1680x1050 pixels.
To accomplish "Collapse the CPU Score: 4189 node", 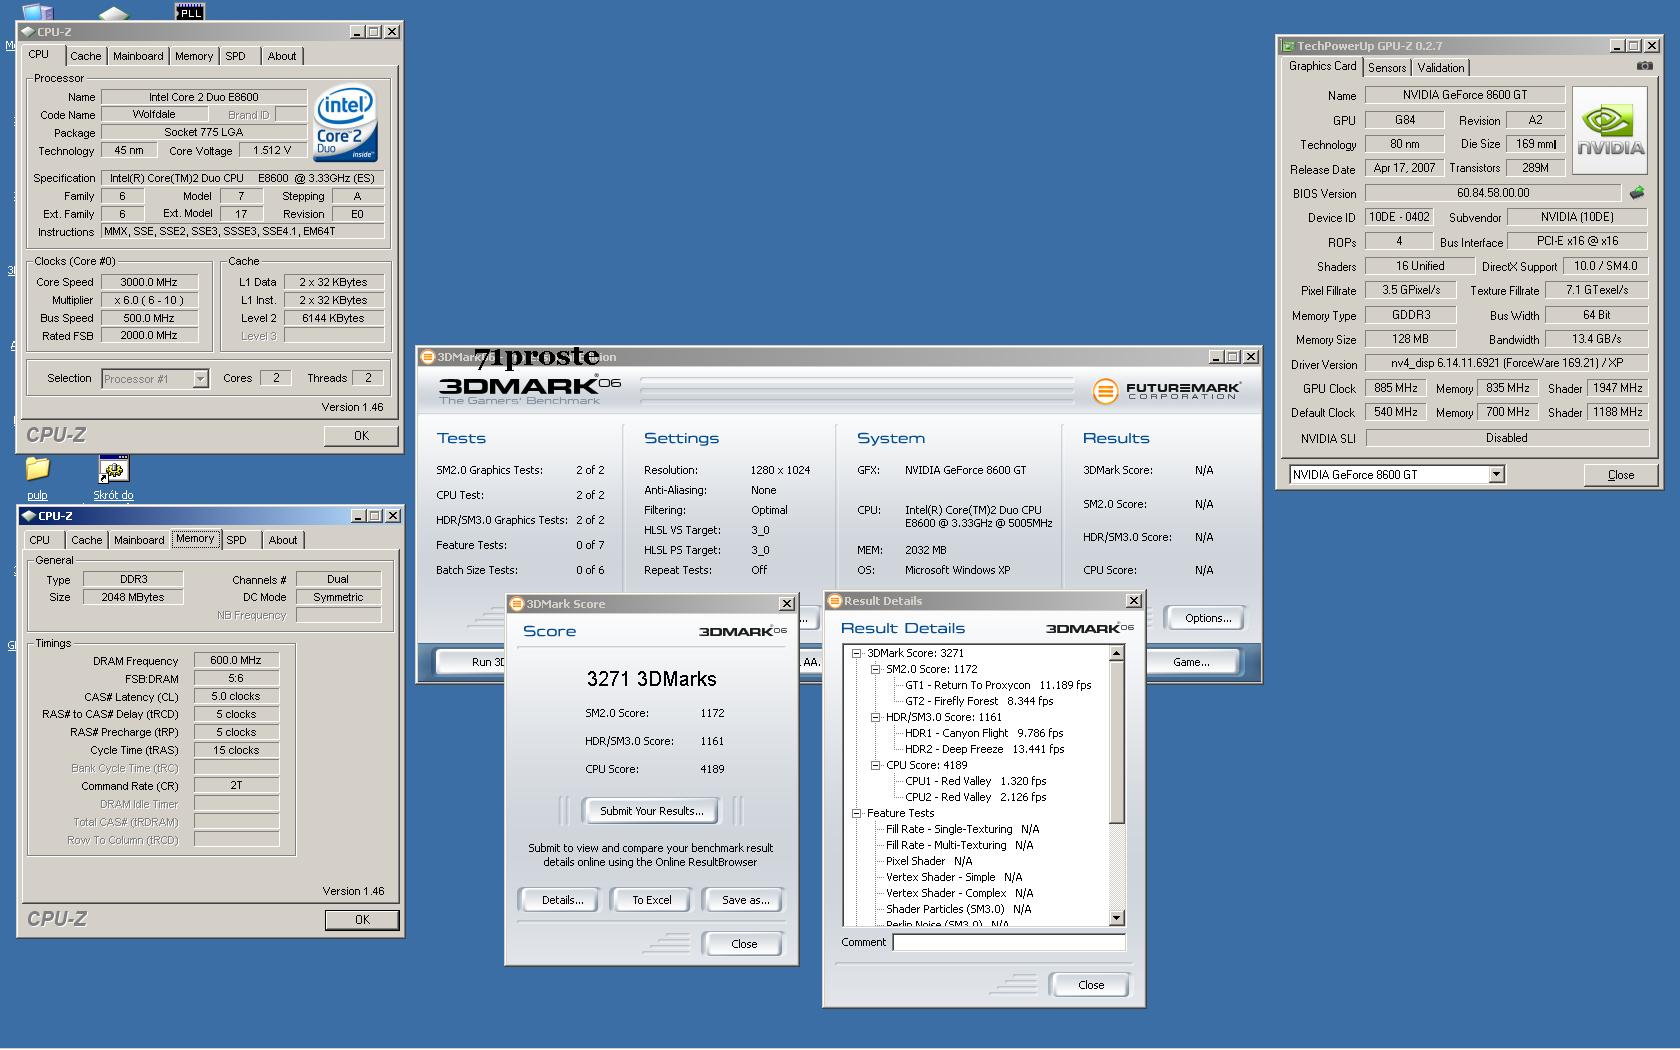I will [875, 765].
